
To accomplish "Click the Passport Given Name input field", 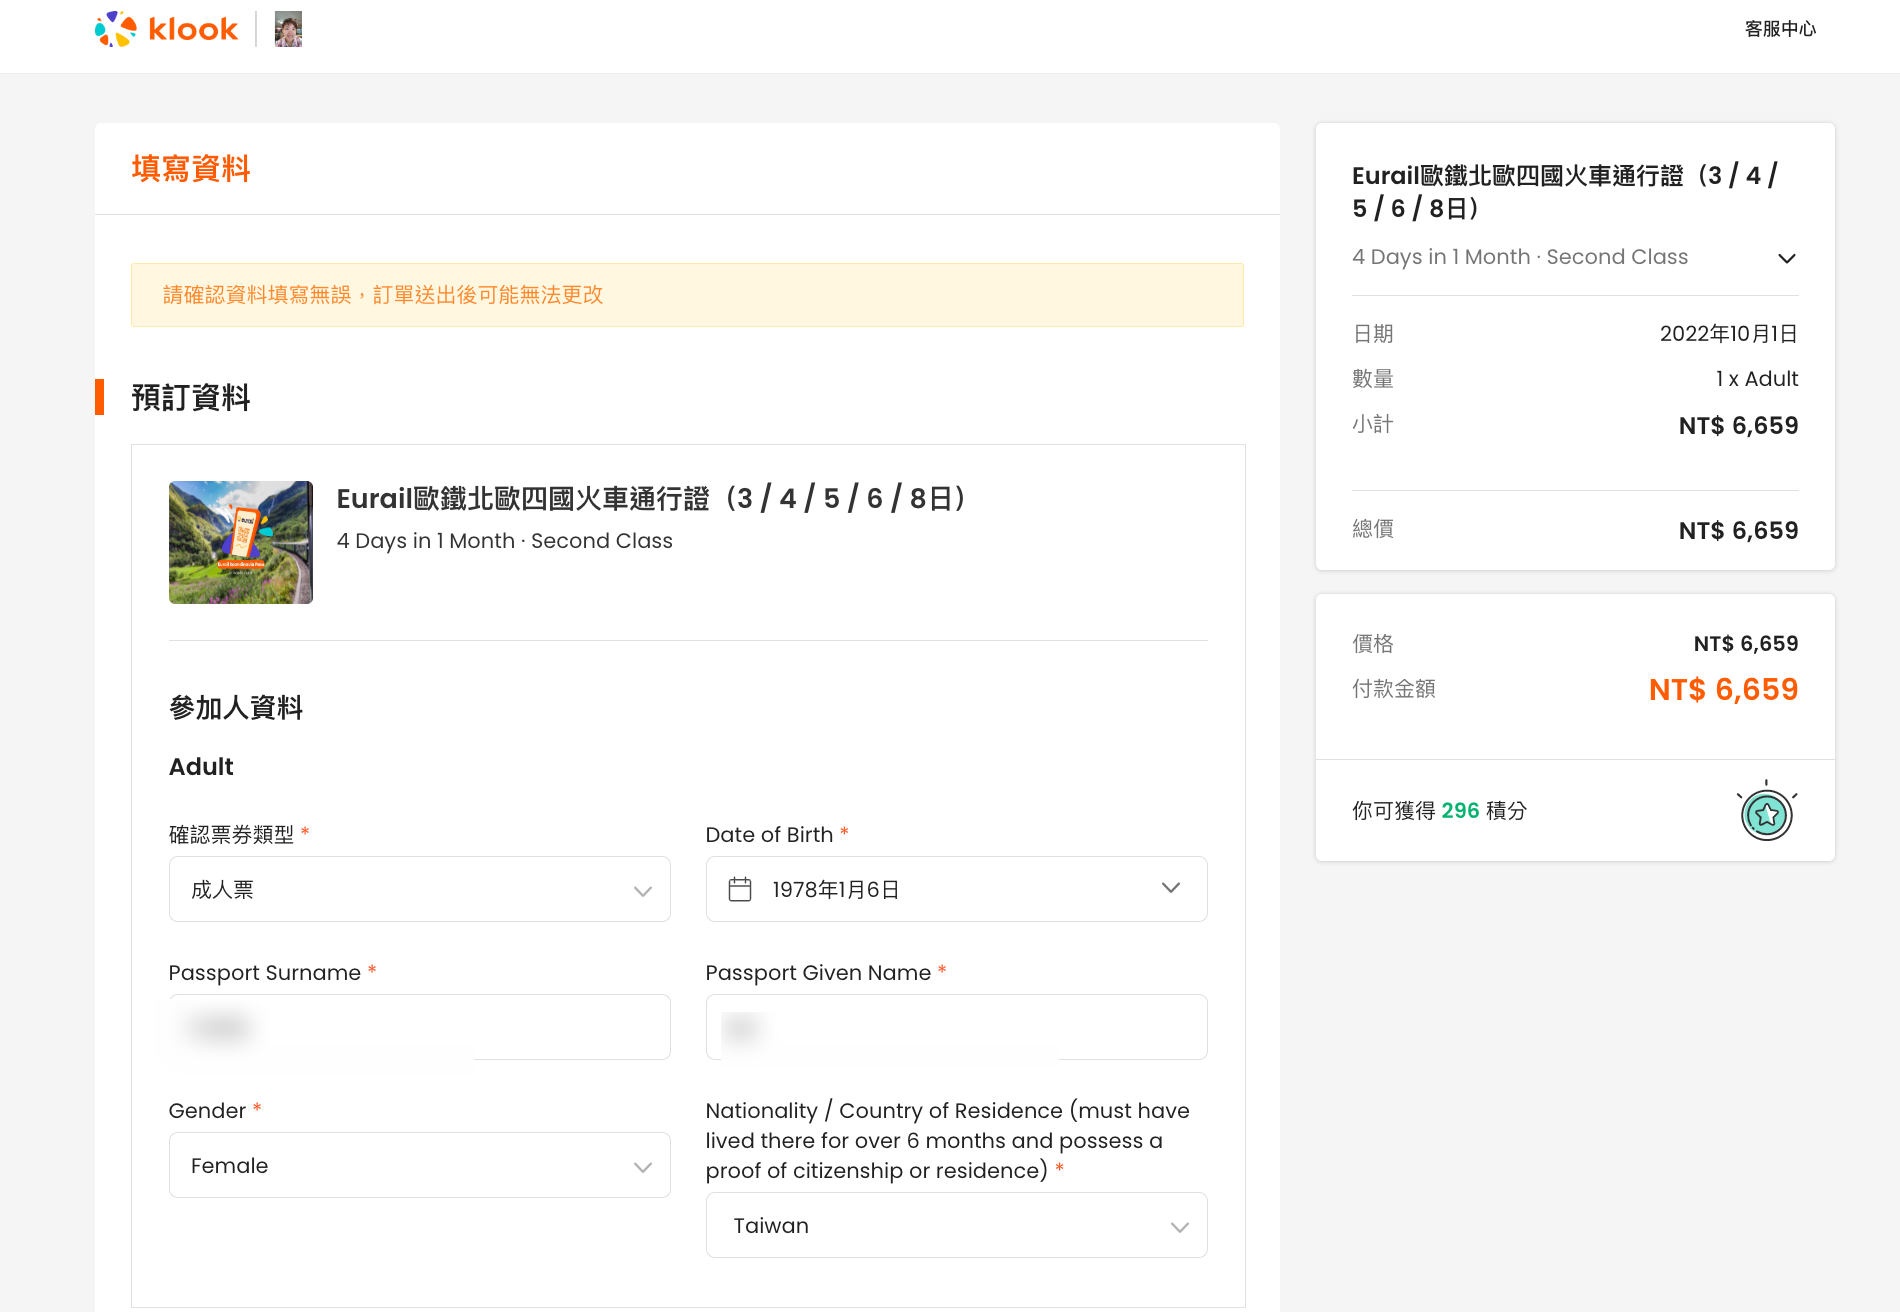I will [957, 1027].
